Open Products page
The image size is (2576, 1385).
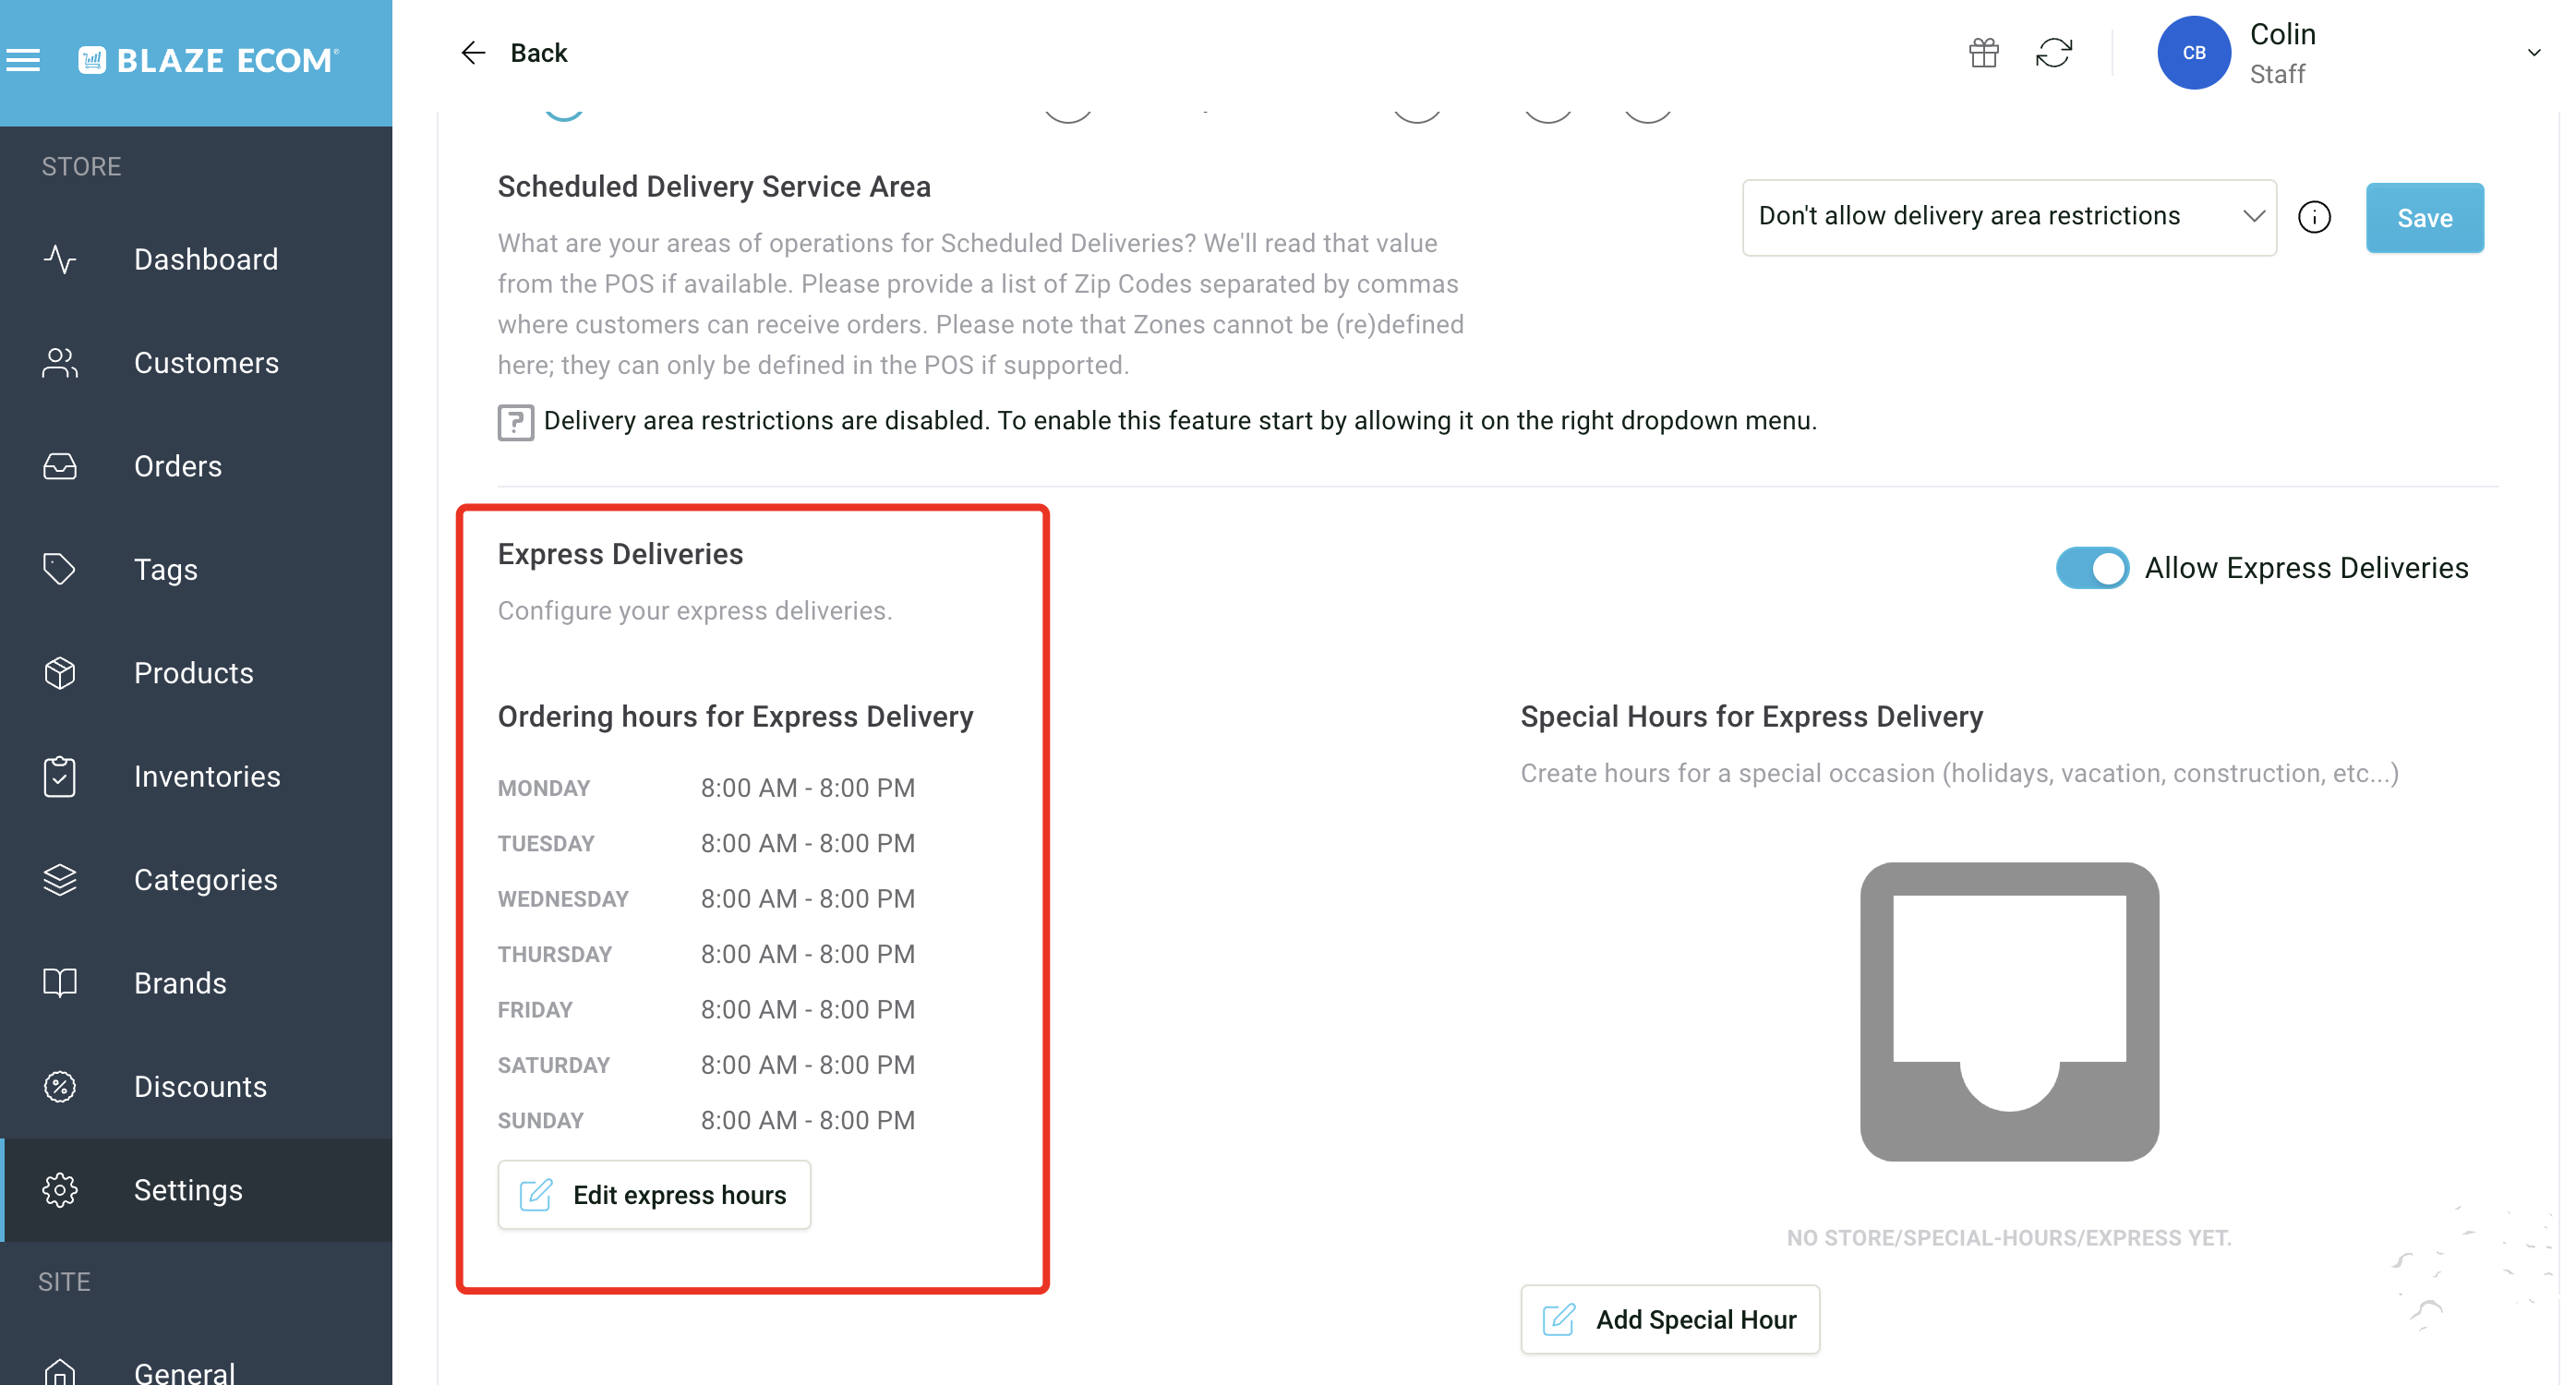pyautogui.click(x=198, y=673)
